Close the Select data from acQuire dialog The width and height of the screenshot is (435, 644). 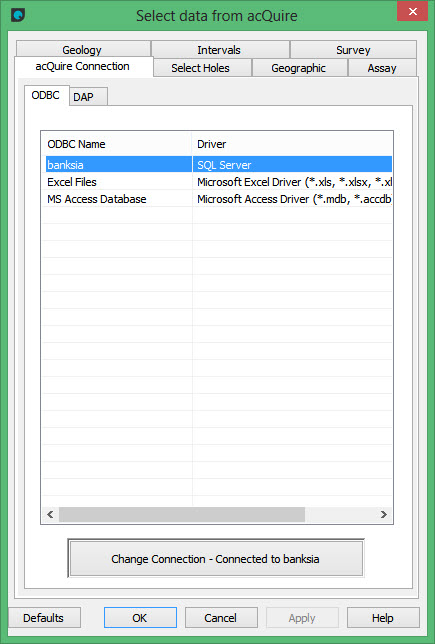[412, 11]
